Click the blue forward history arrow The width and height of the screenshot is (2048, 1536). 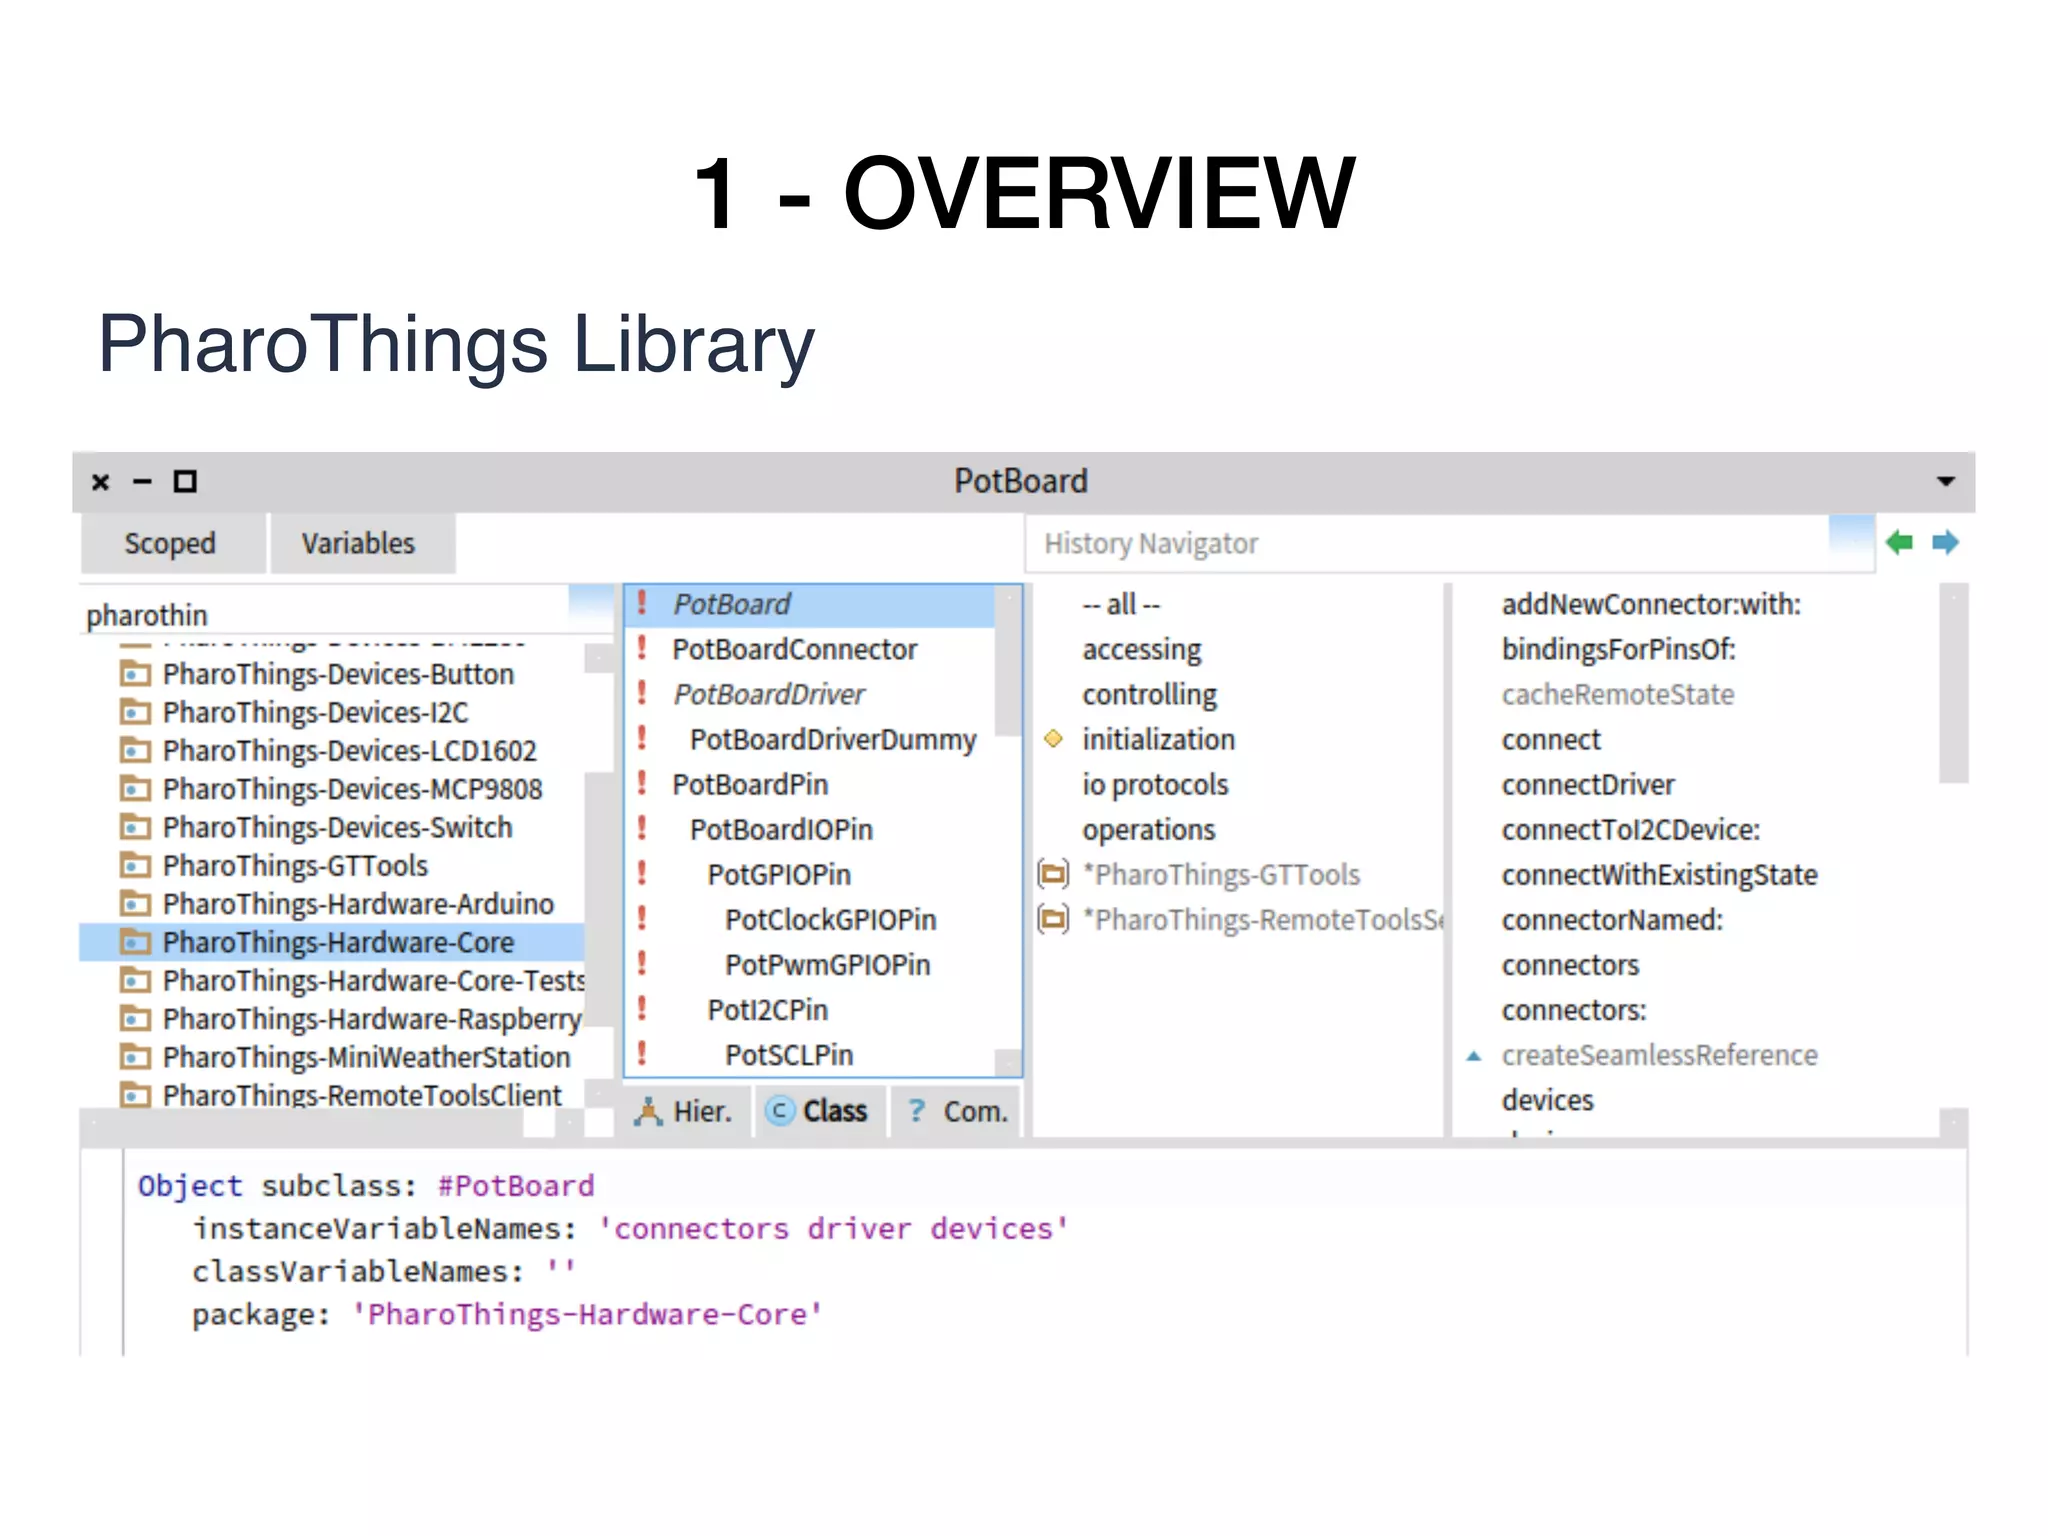pyautogui.click(x=1945, y=543)
